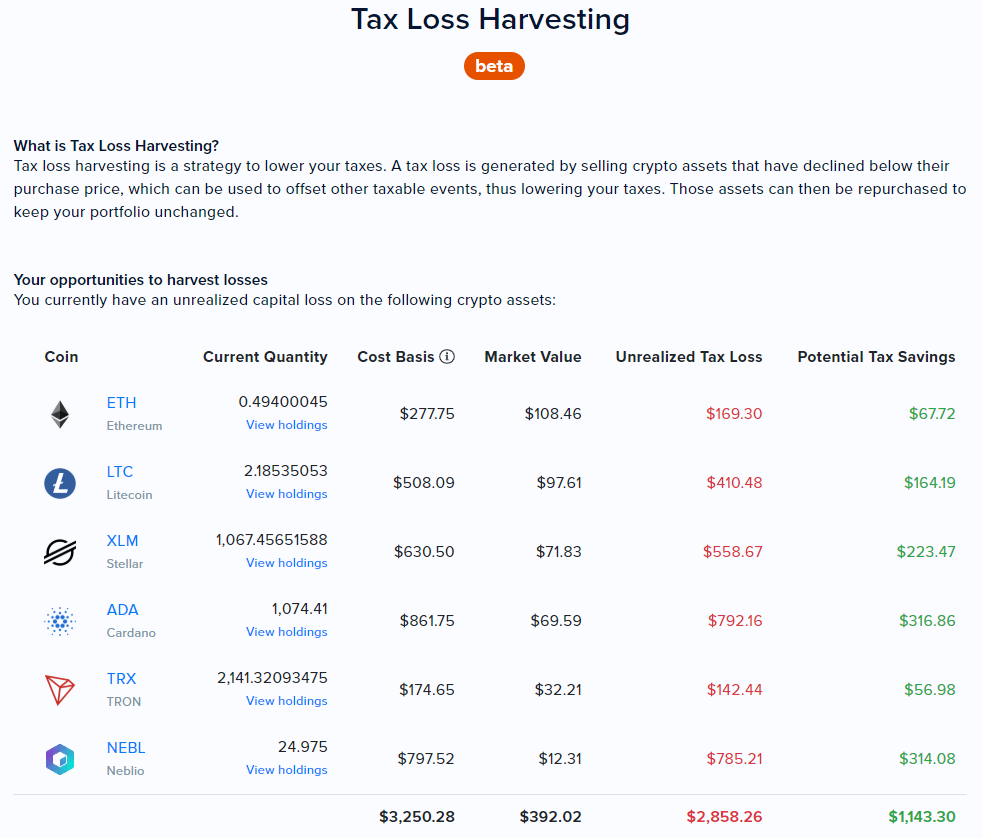Click ETH unrealized loss $169.30
Image resolution: width=982 pixels, height=838 pixels.
(x=734, y=413)
